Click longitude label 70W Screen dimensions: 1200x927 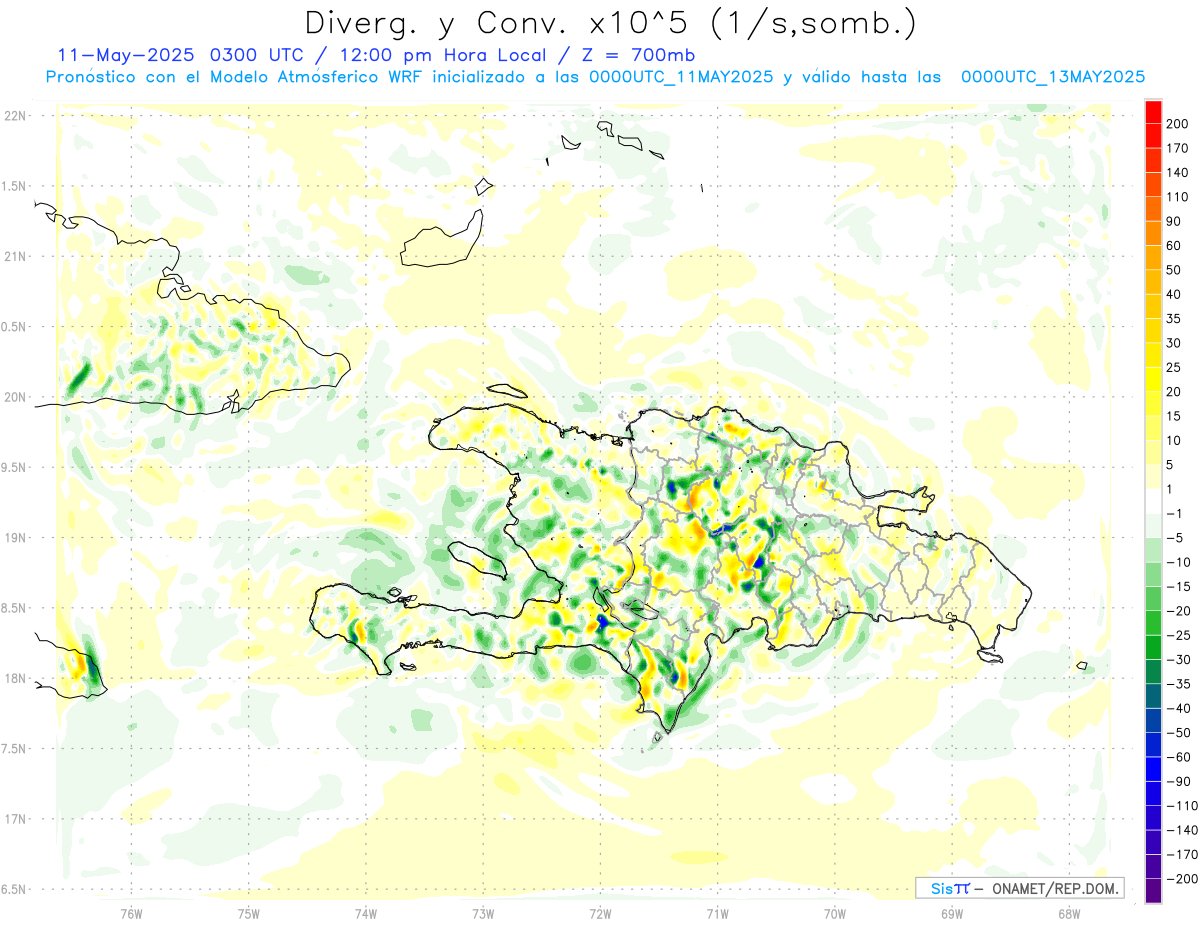coord(835,913)
